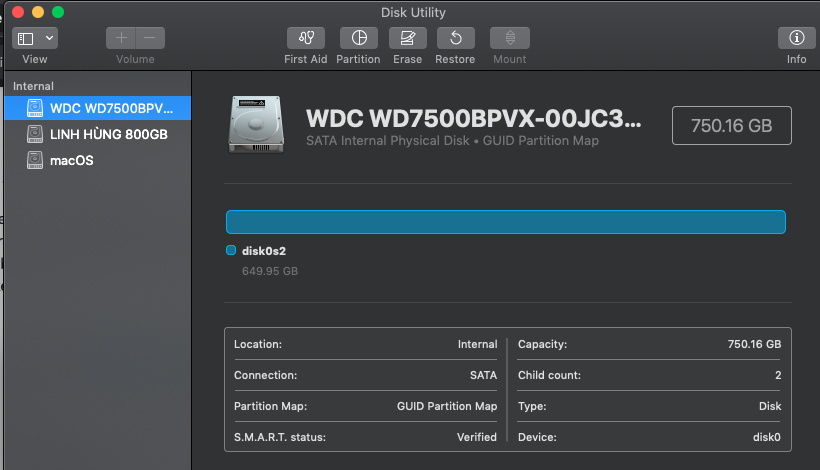Zoom the window with green button

pyautogui.click(x=58, y=12)
